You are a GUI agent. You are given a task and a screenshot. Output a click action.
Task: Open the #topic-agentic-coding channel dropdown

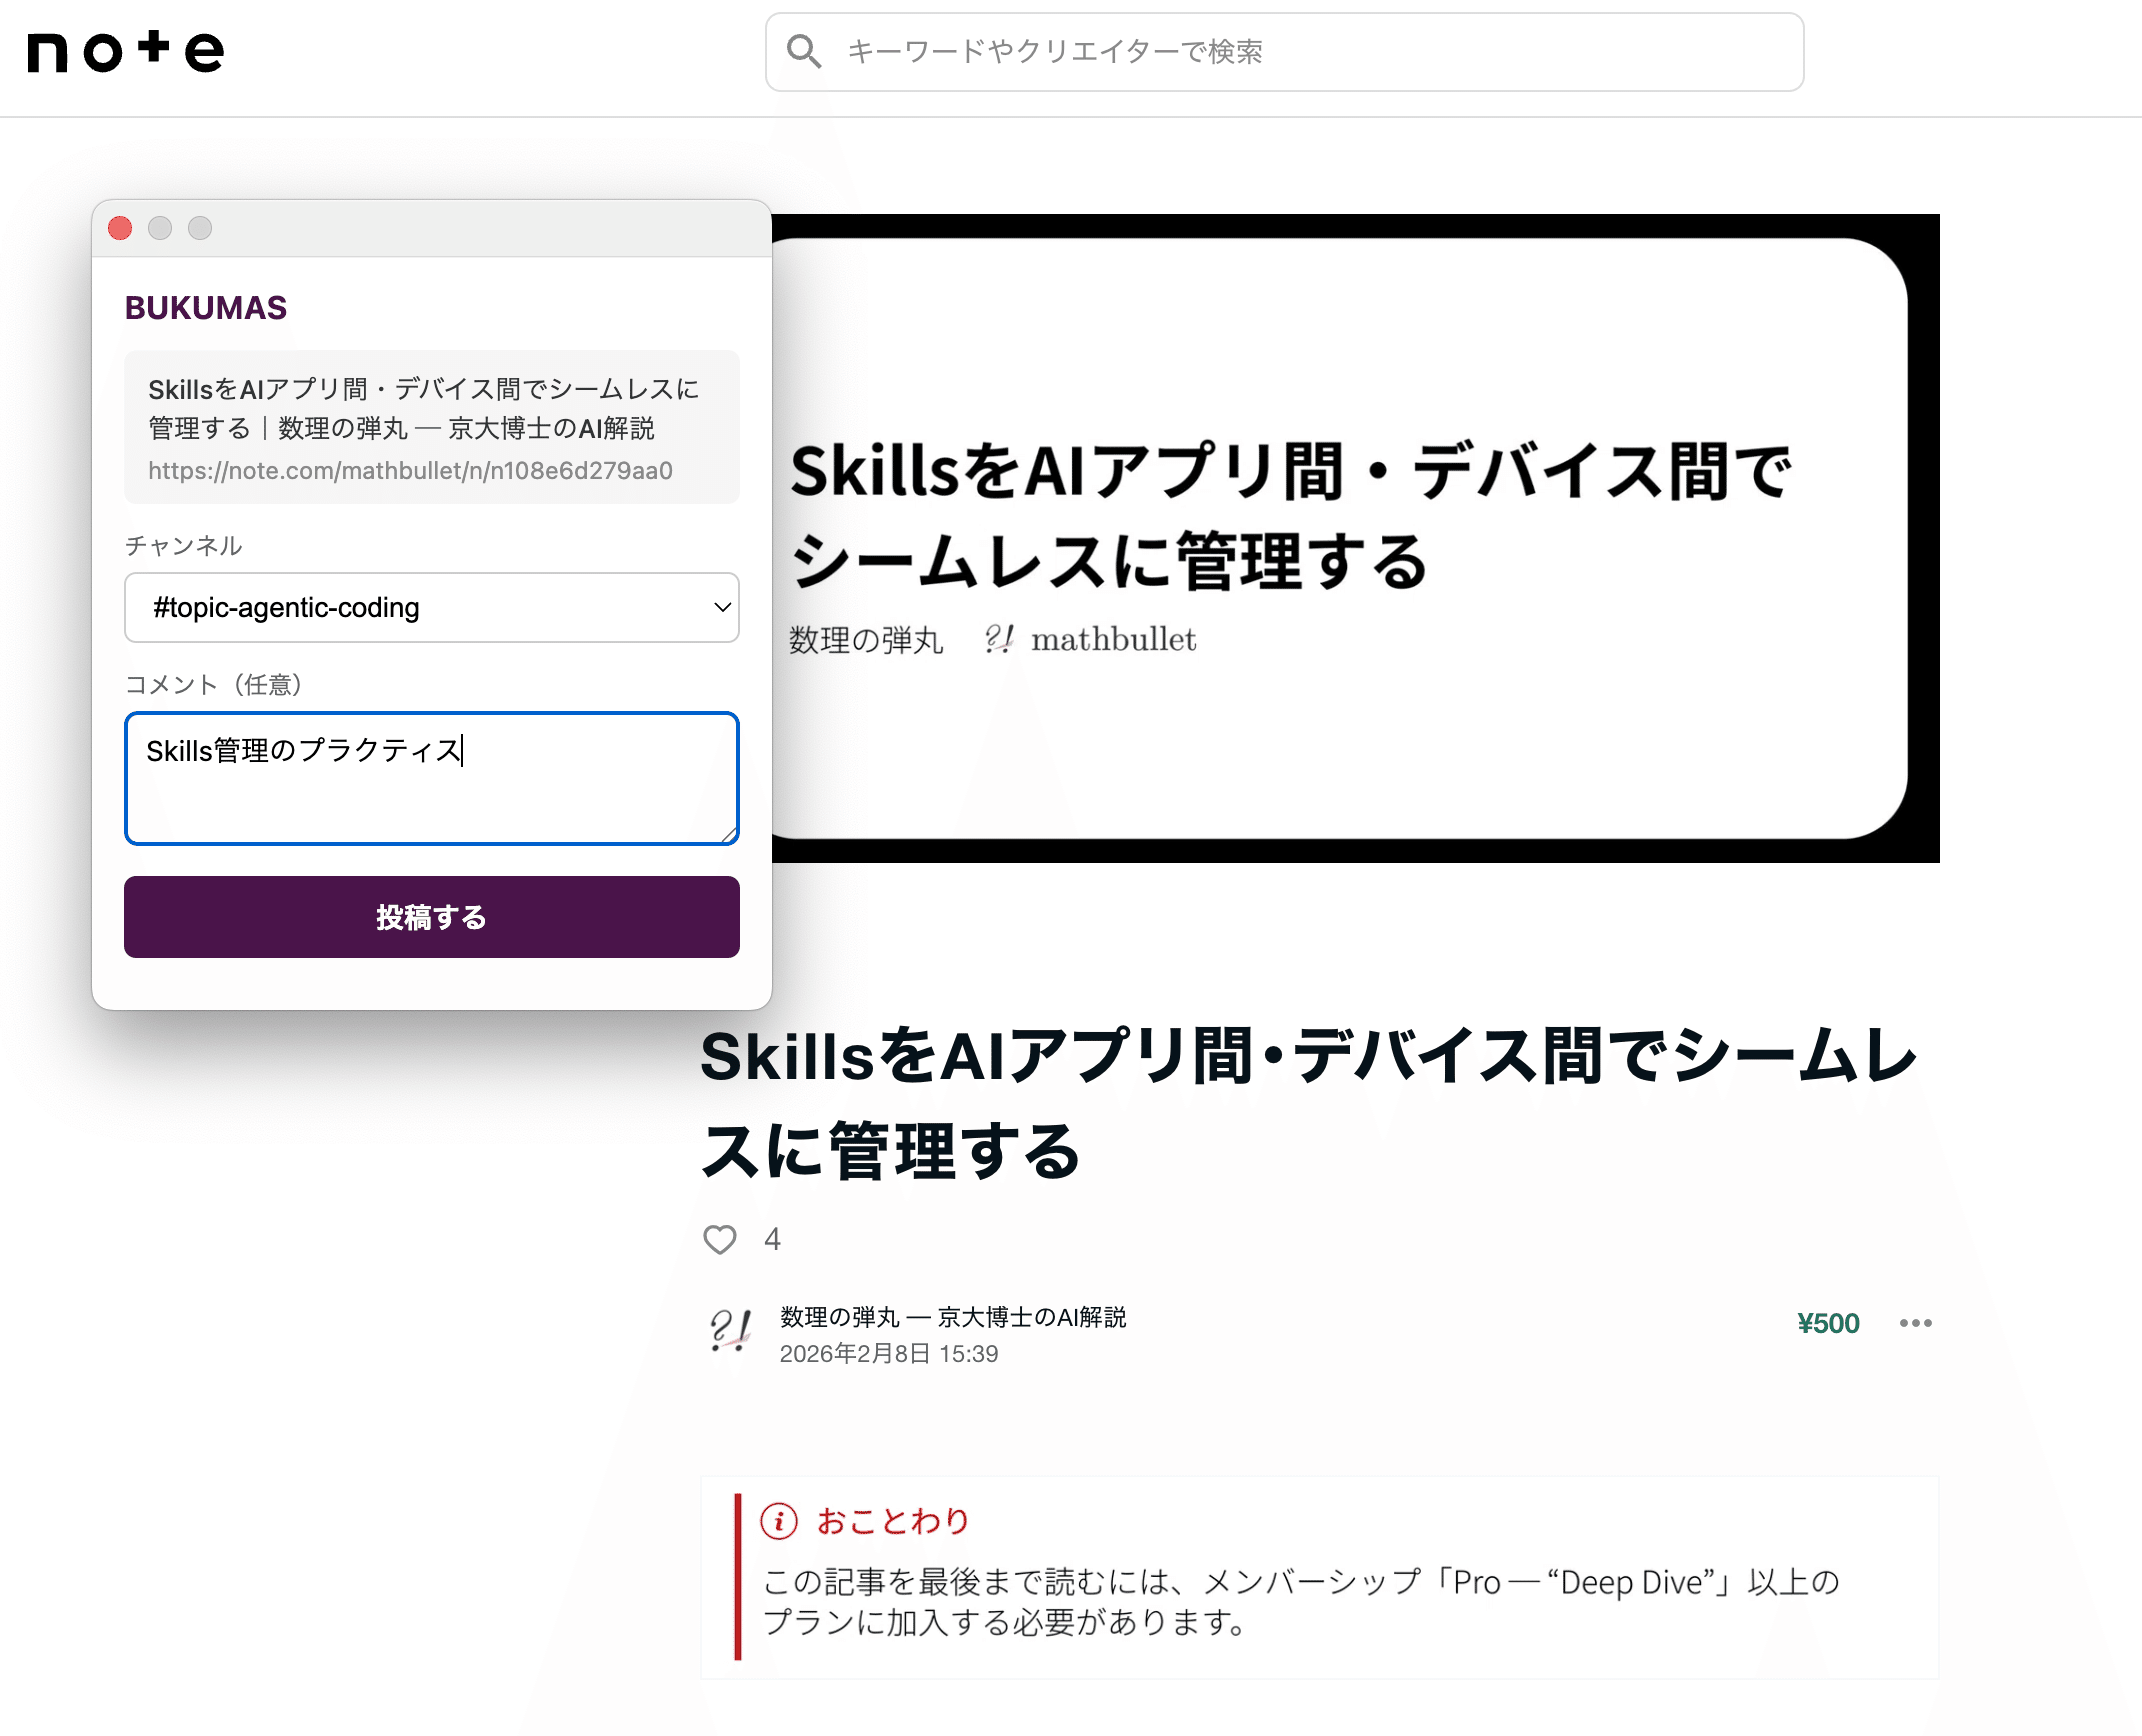[431, 607]
